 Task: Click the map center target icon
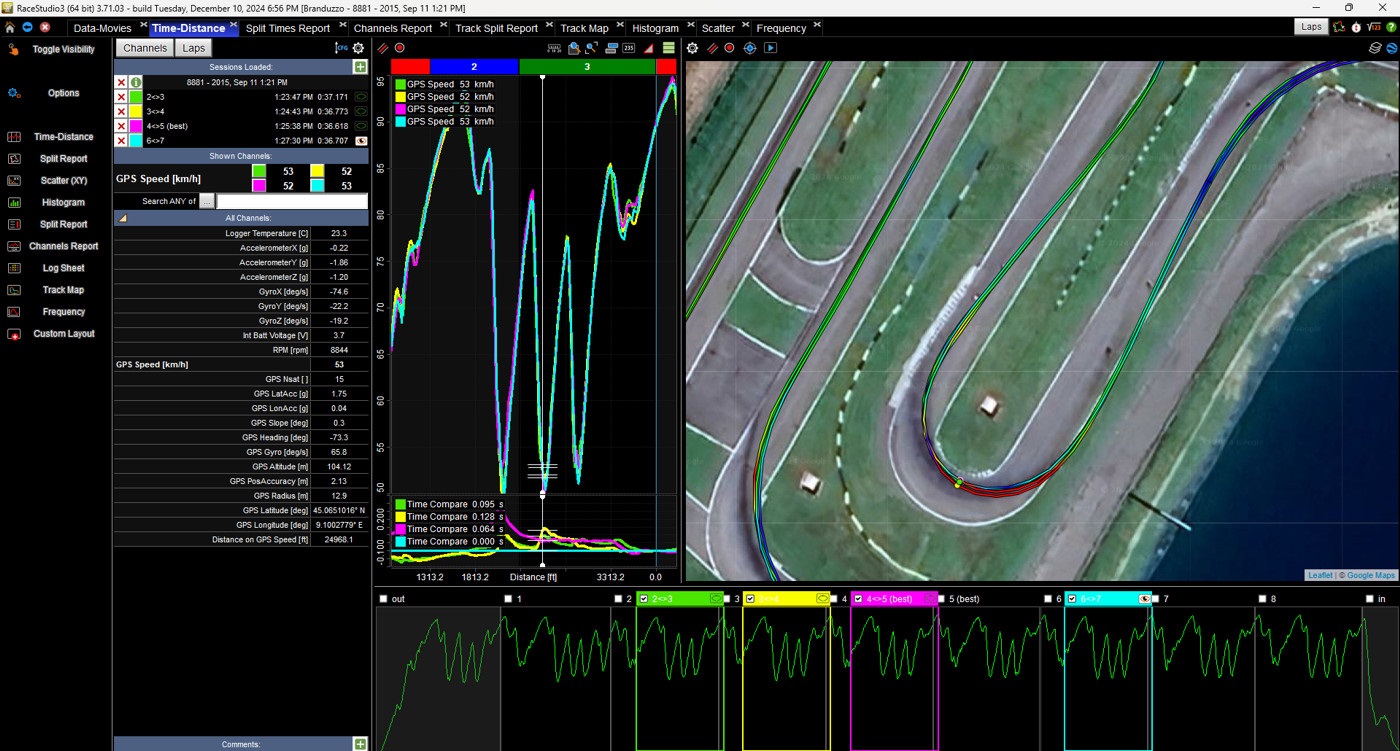(x=750, y=48)
